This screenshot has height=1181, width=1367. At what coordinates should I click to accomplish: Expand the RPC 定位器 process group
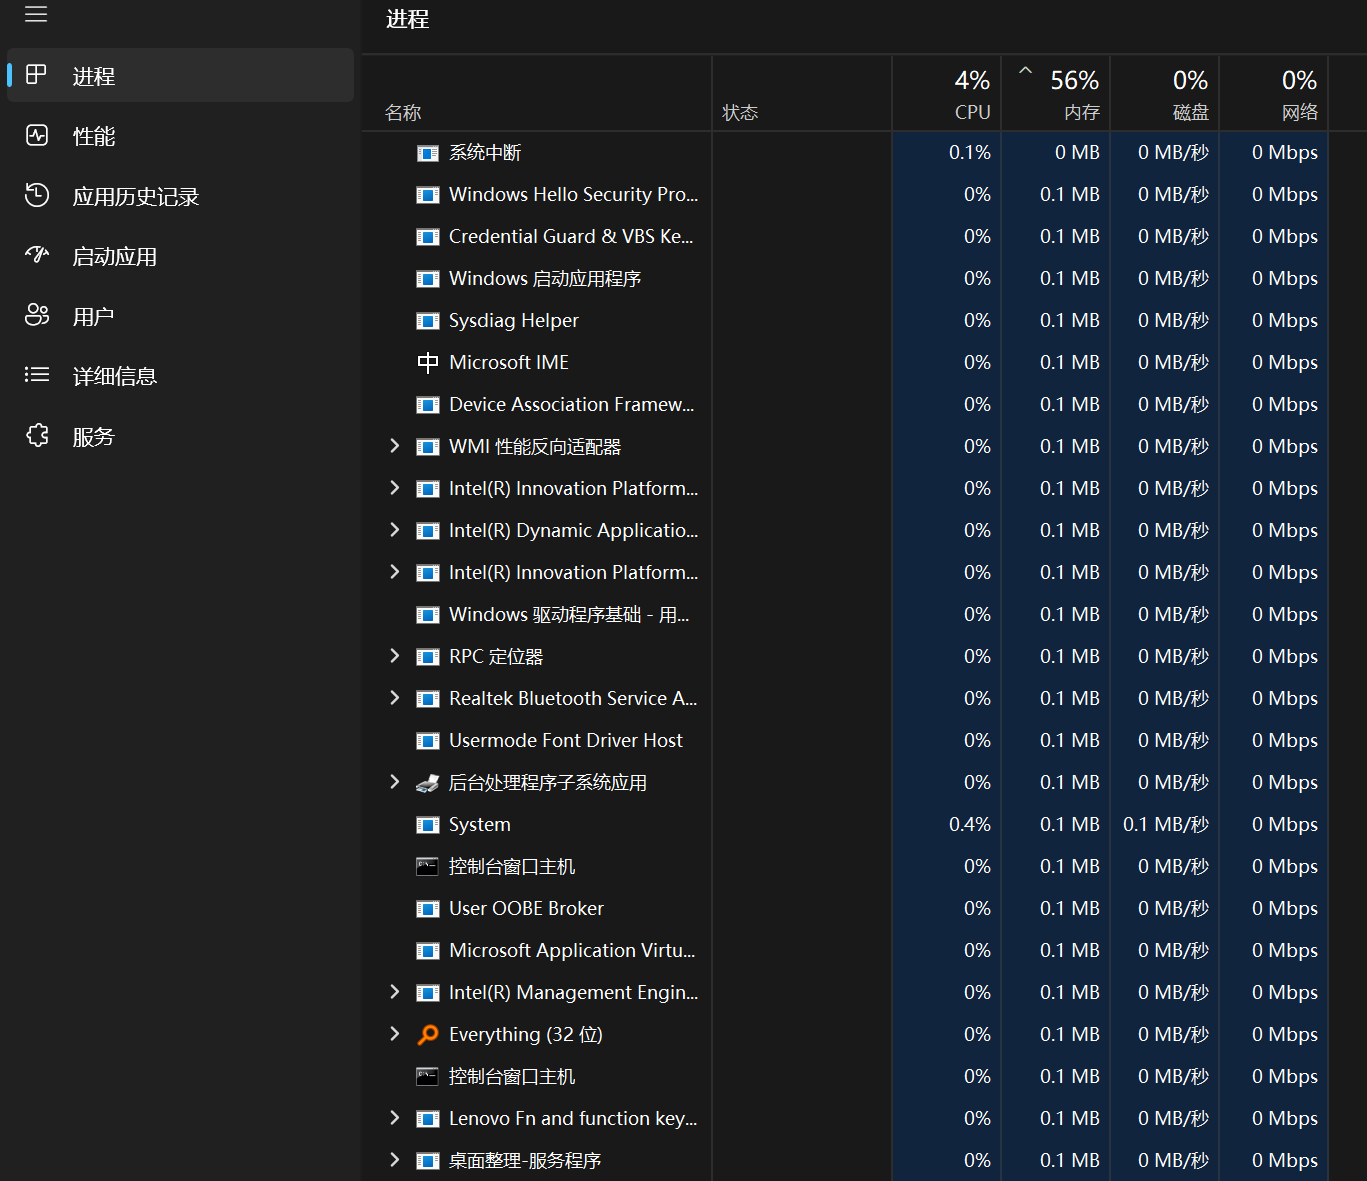tap(394, 656)
